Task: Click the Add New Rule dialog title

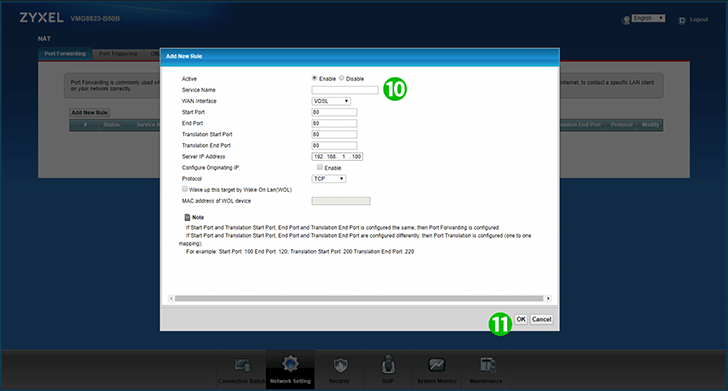Action: coord(184,56)
